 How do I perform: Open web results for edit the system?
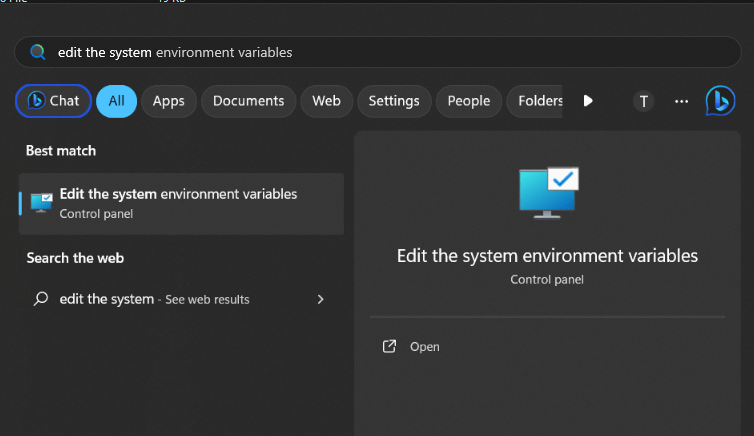(x=181, y=299)
